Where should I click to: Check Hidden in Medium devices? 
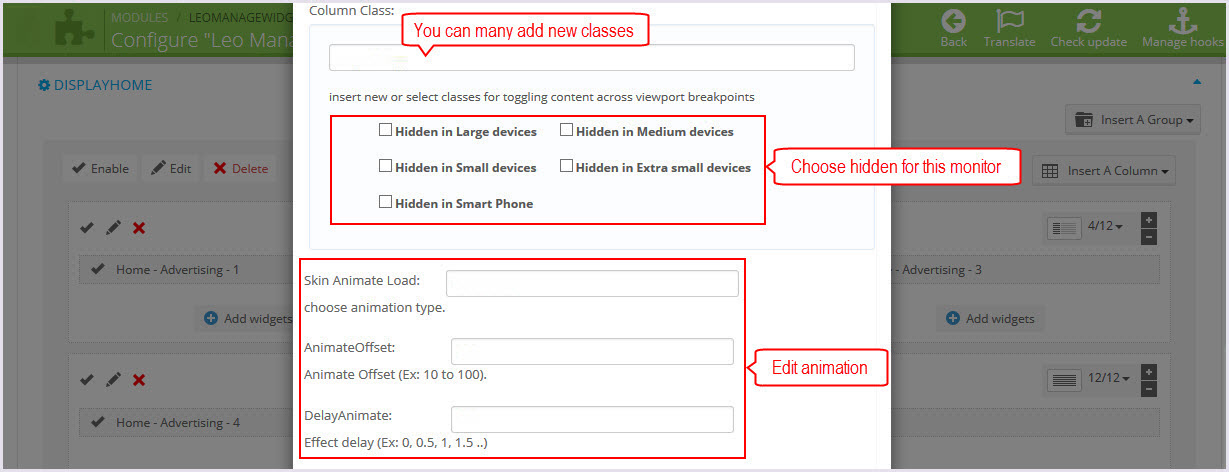tap(566, 130)
